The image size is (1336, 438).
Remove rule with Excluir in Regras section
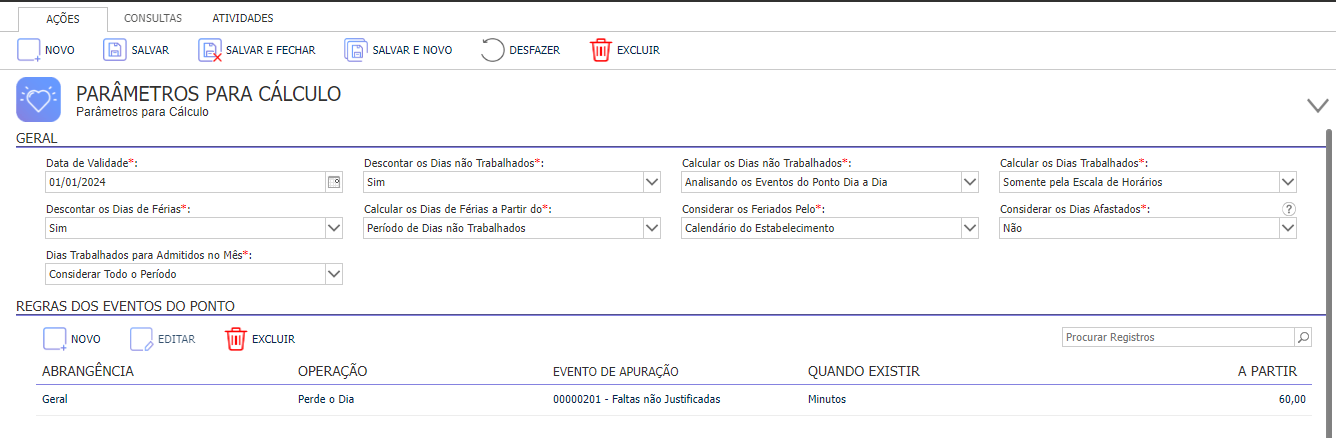(x=236, y=339)
